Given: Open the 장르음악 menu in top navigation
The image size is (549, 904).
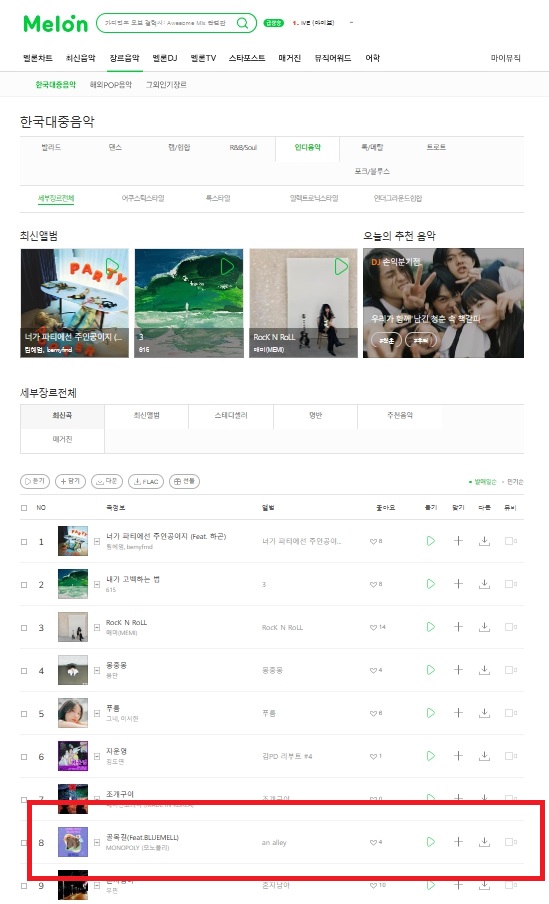Looking at the screenshot, I should [x=124, y=58].
